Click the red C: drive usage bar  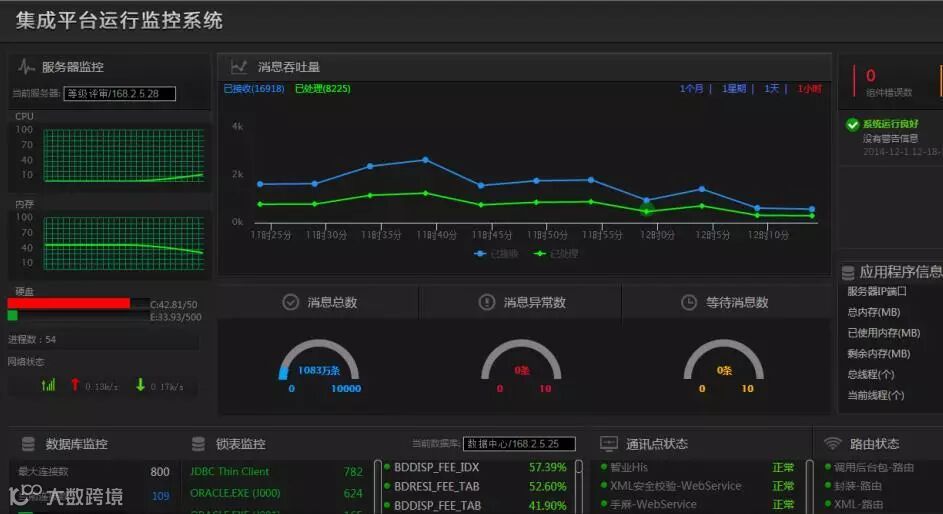tap(69, 303)
